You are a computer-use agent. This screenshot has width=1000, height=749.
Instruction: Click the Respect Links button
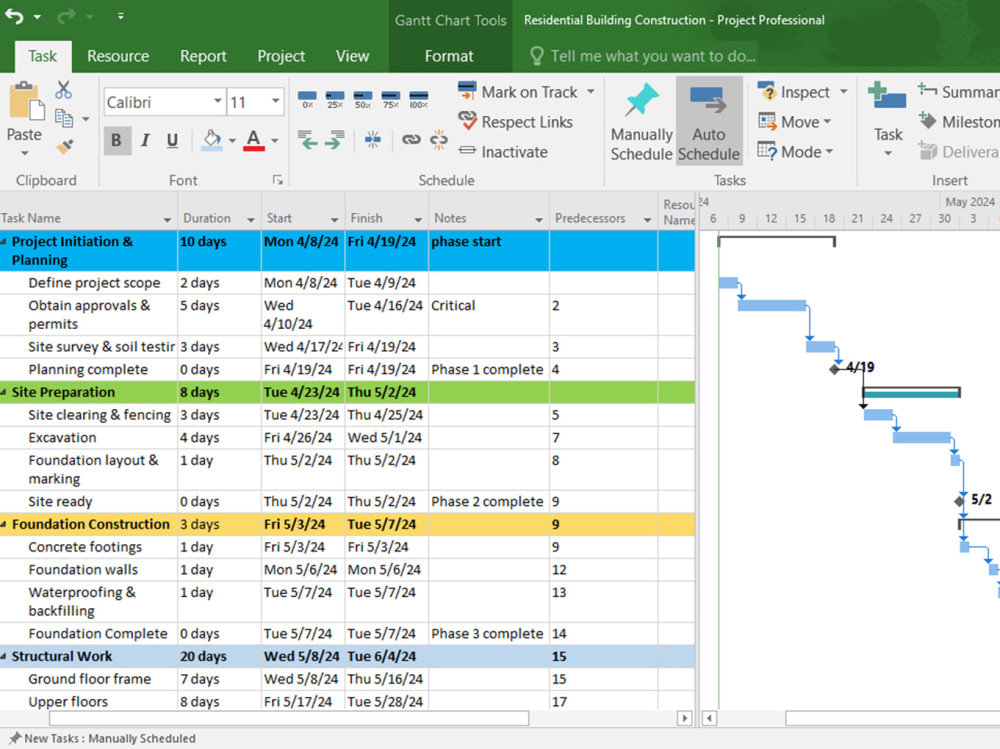tap(516, 121)
